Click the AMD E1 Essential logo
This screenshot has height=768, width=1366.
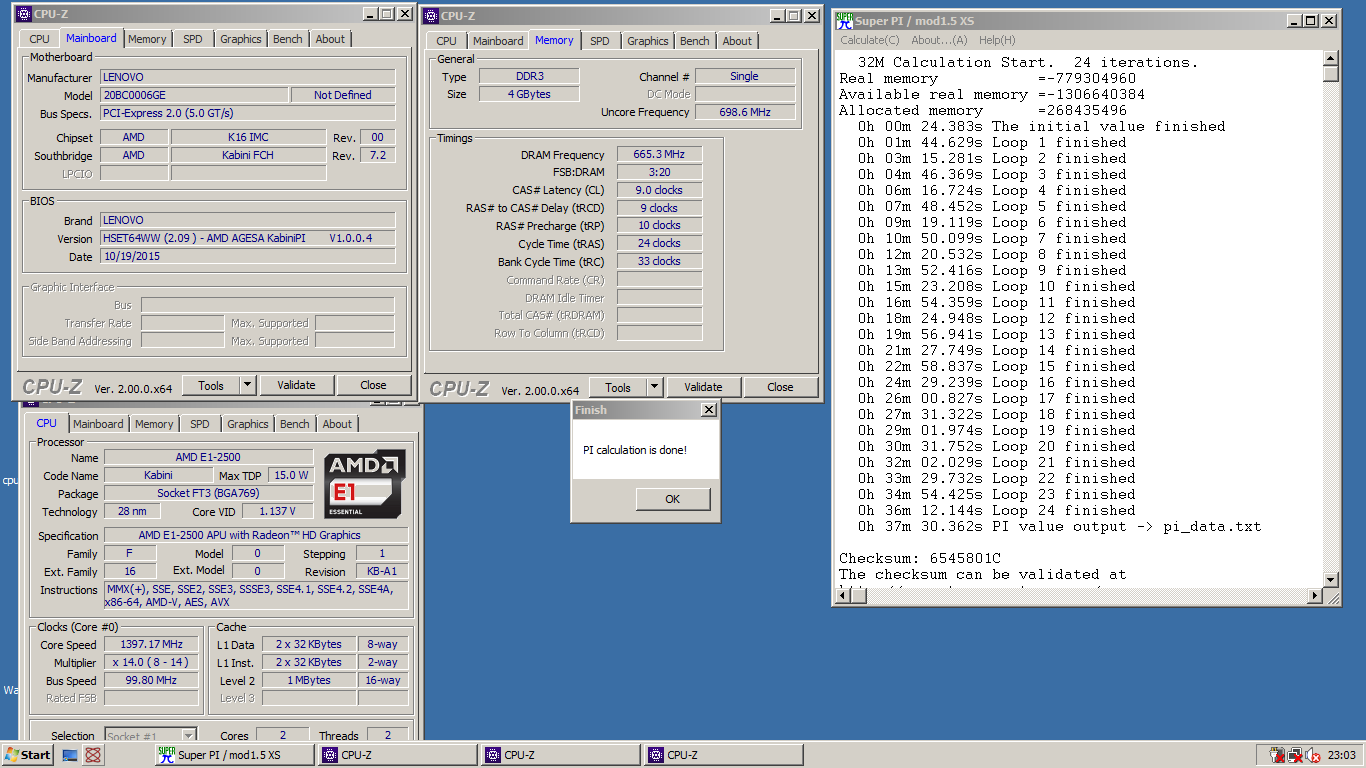coord(365,484)
